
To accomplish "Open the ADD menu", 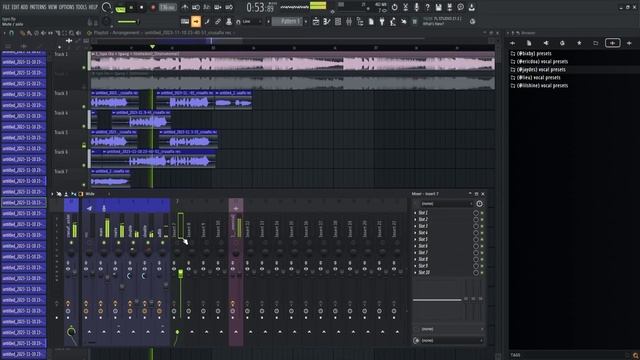I will click(24, 7).
